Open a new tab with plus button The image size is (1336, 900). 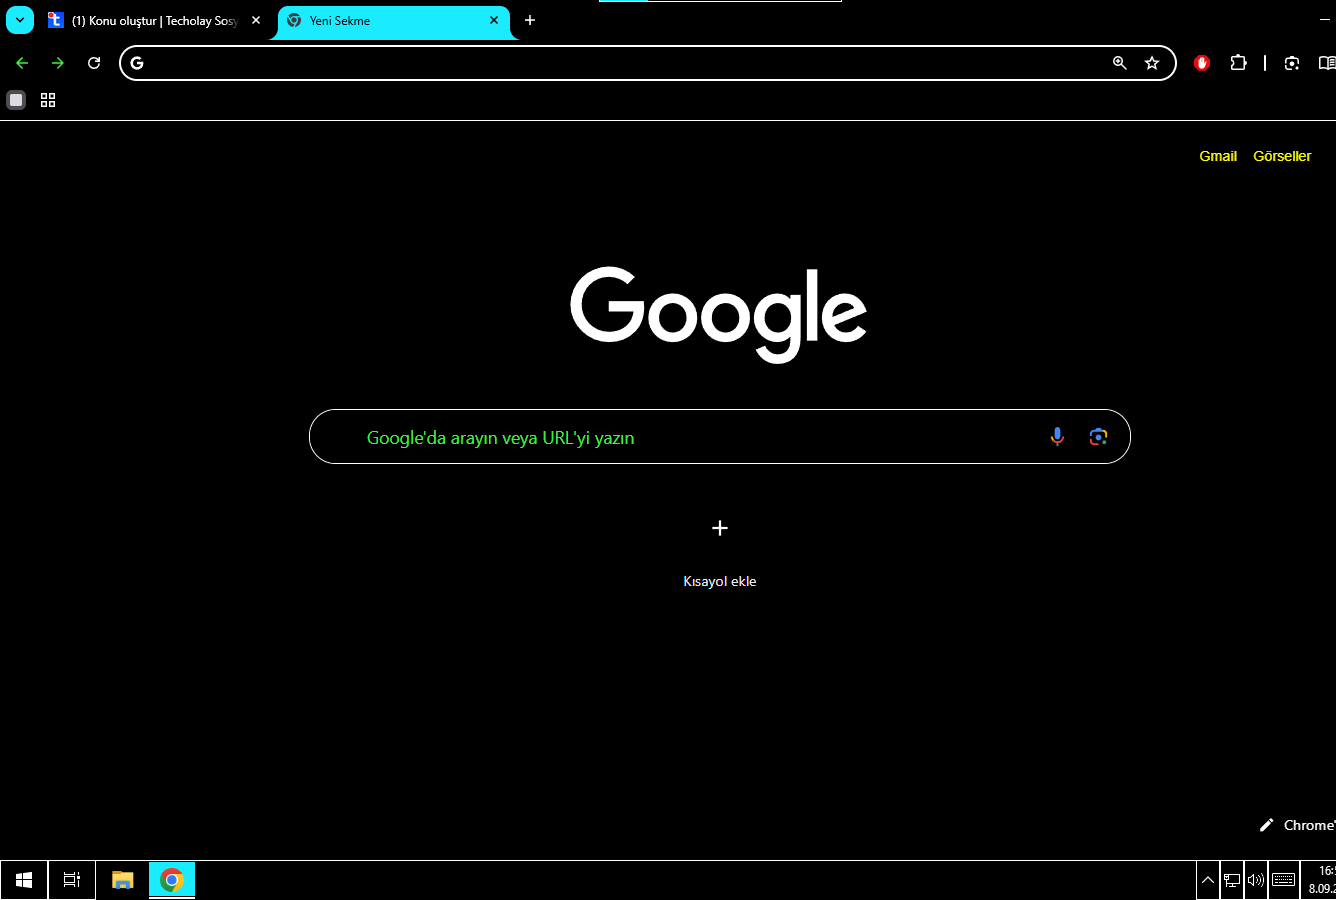[530, 20]
